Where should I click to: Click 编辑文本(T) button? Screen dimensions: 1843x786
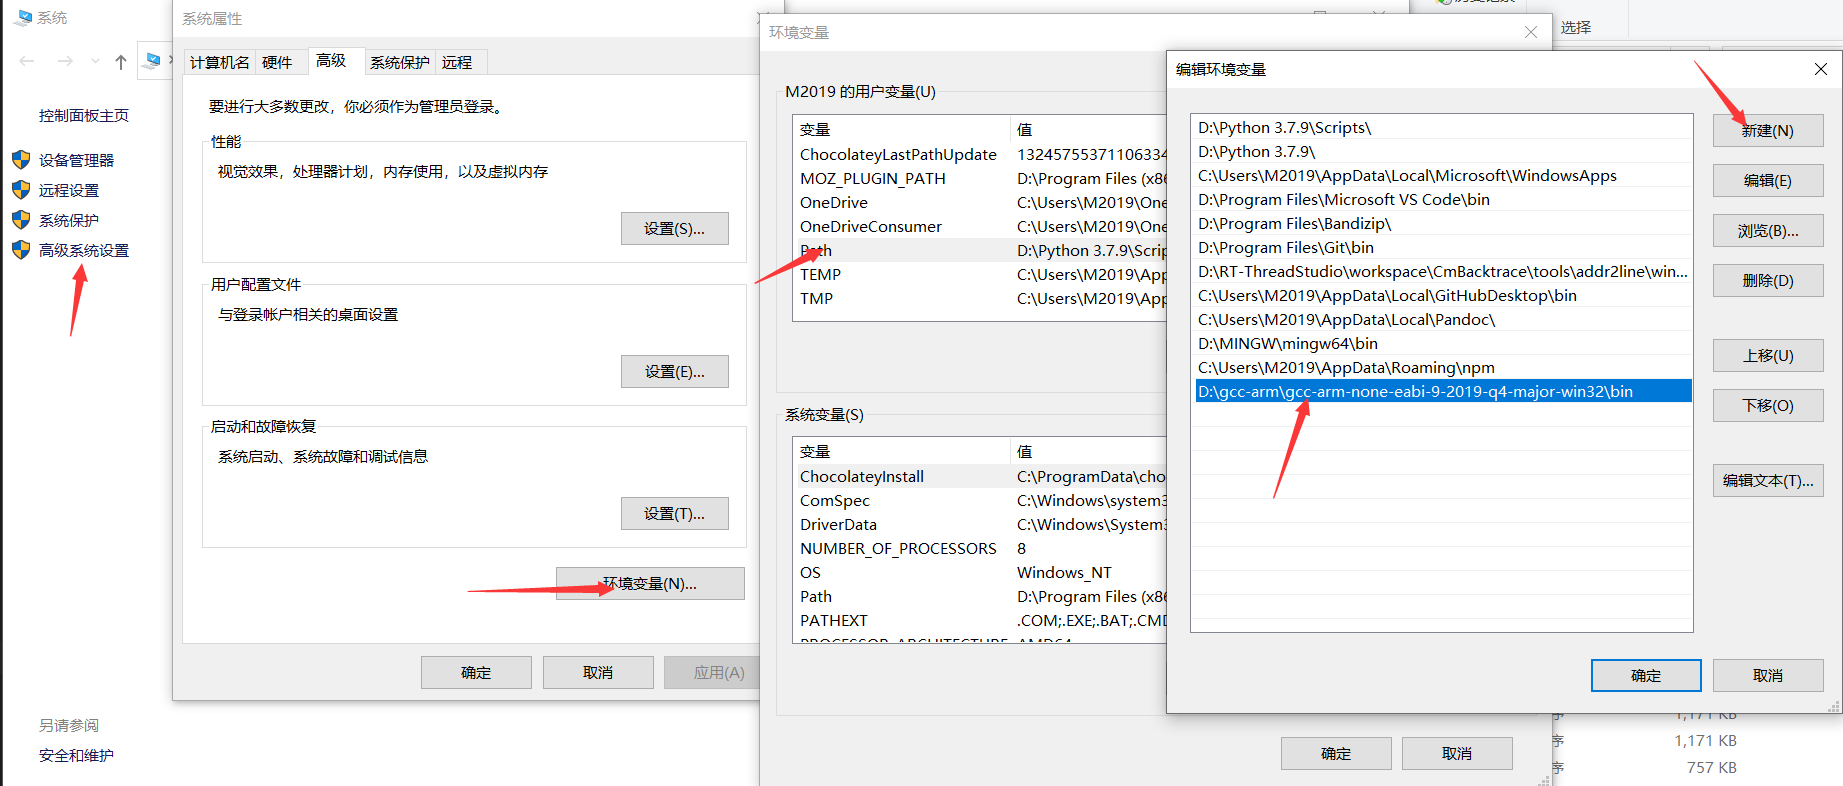tap(1768, 480)
